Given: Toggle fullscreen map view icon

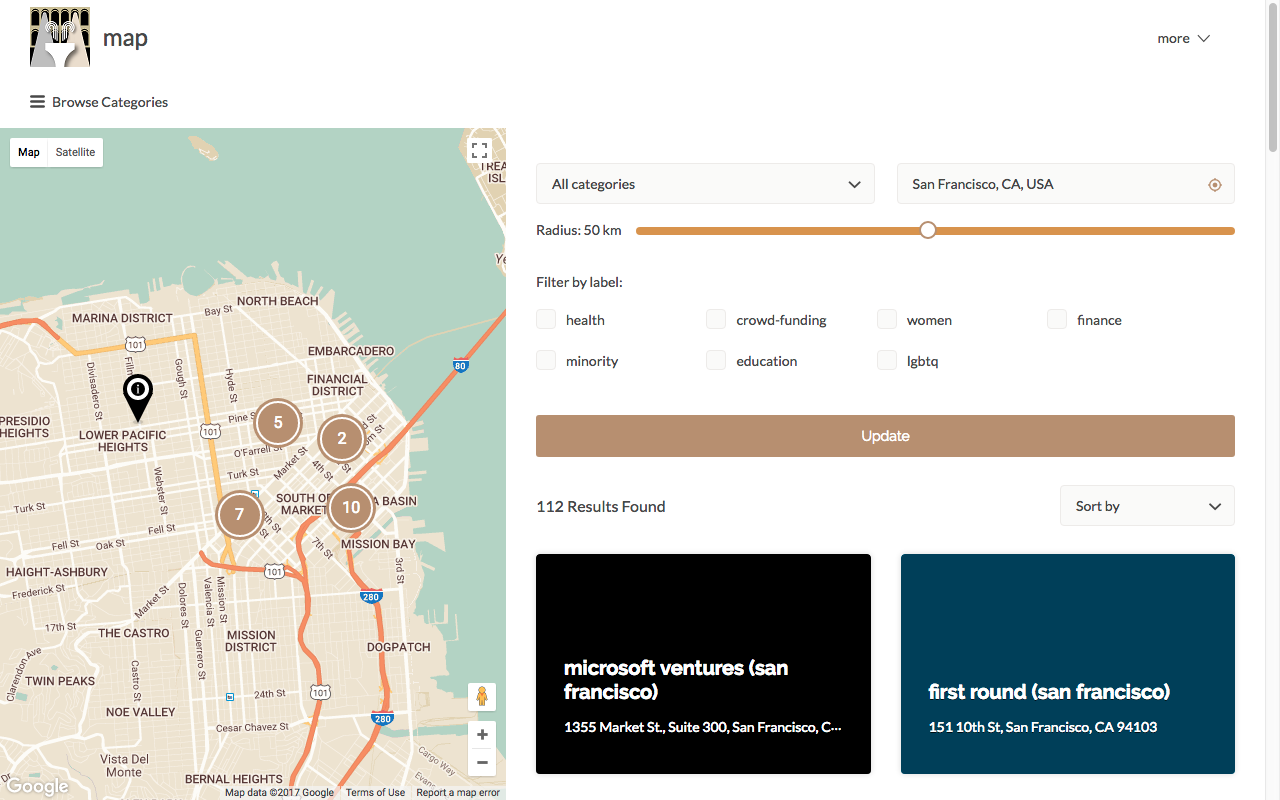Looking at the screenshot, I should [x=480, y=151].
